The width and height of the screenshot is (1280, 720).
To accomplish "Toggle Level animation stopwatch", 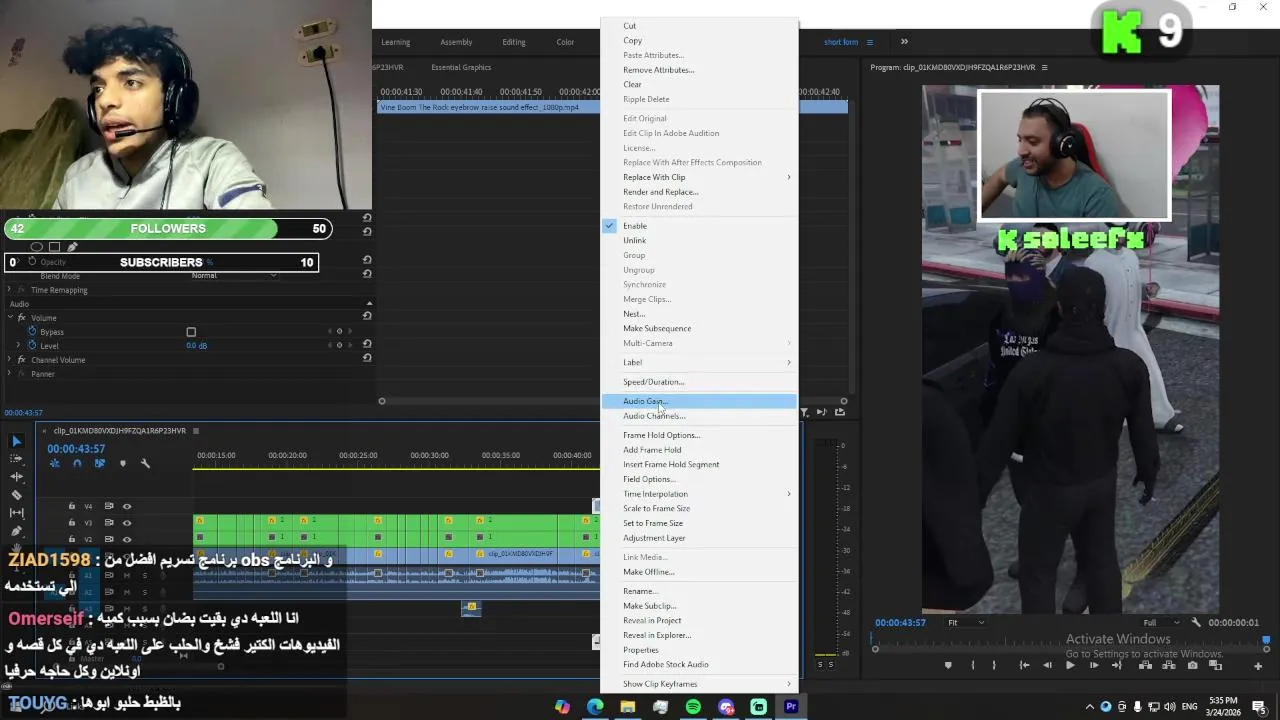I will point(32,345).
